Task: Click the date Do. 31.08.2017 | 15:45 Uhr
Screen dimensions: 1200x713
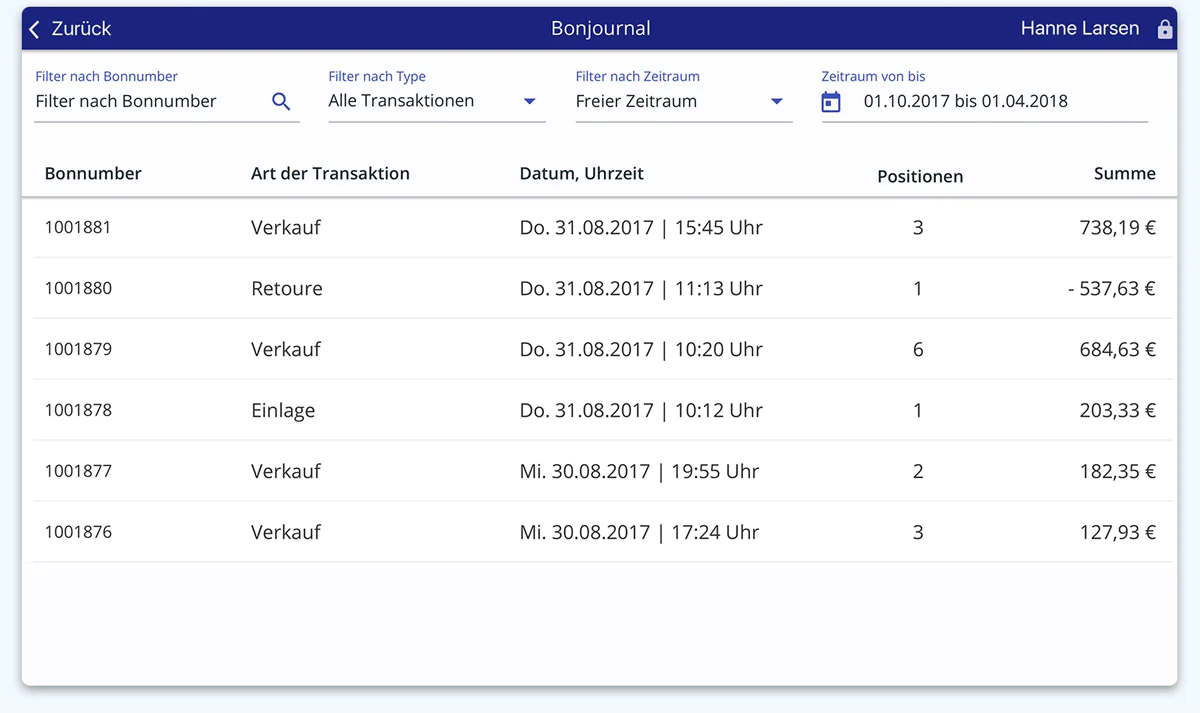Action: point(641,228)
